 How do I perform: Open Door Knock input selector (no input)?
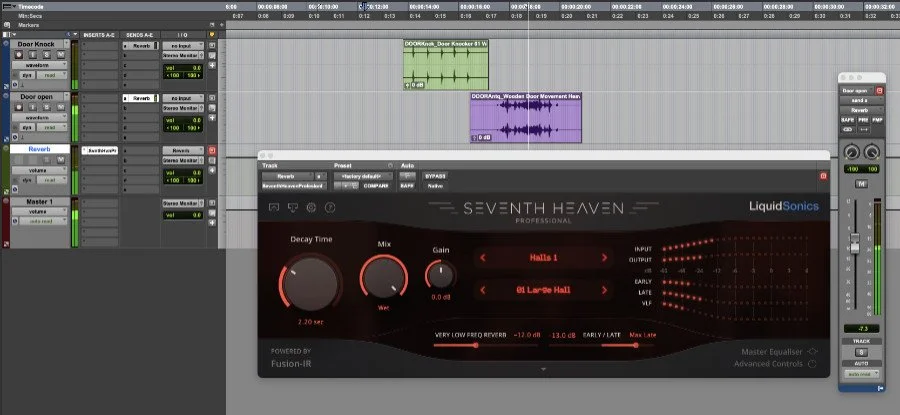(183, 45)
